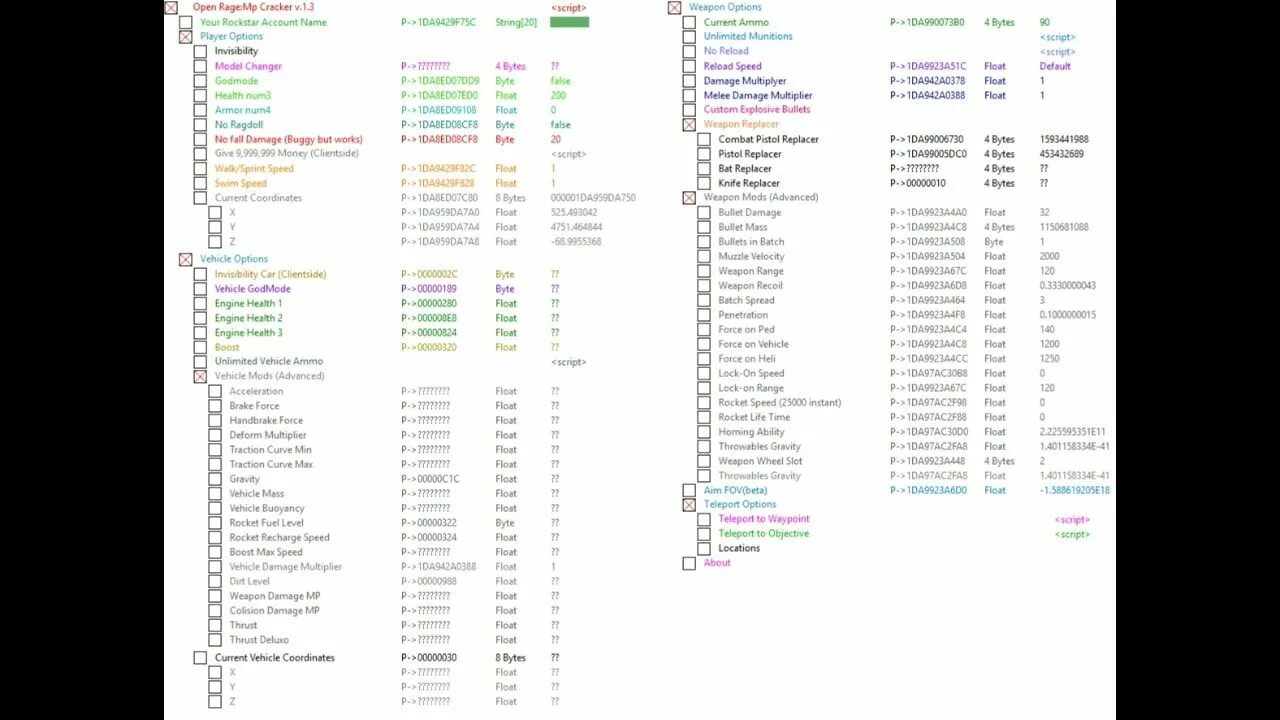Select the Acceleration entry label
The width and height of the screenshot is (1280, 720).
coord(256,391)
